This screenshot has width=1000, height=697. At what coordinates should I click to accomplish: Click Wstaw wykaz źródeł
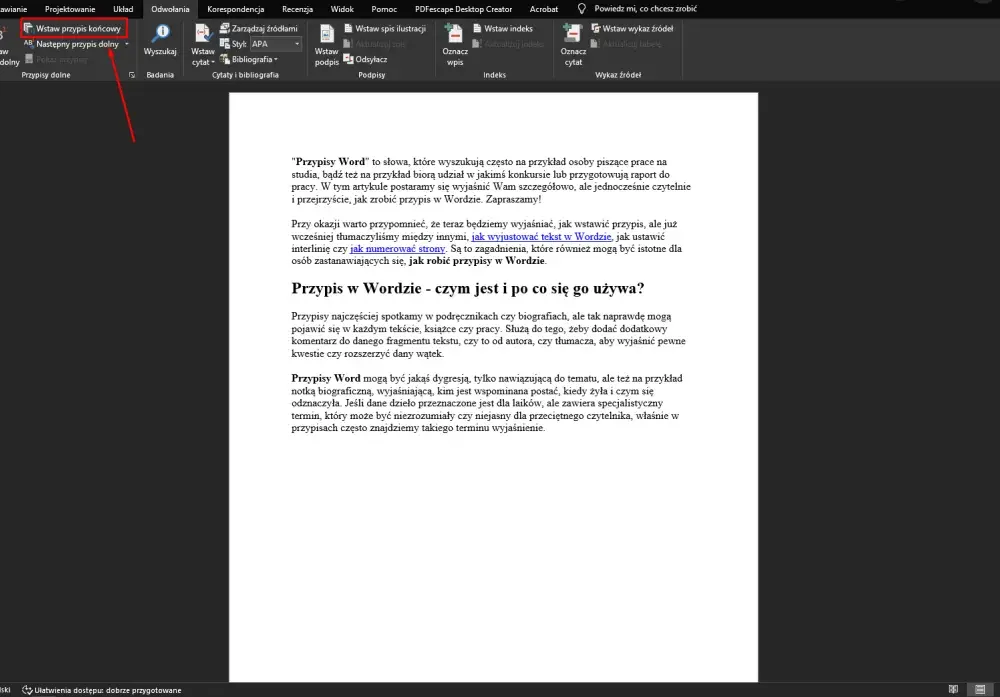632,28
